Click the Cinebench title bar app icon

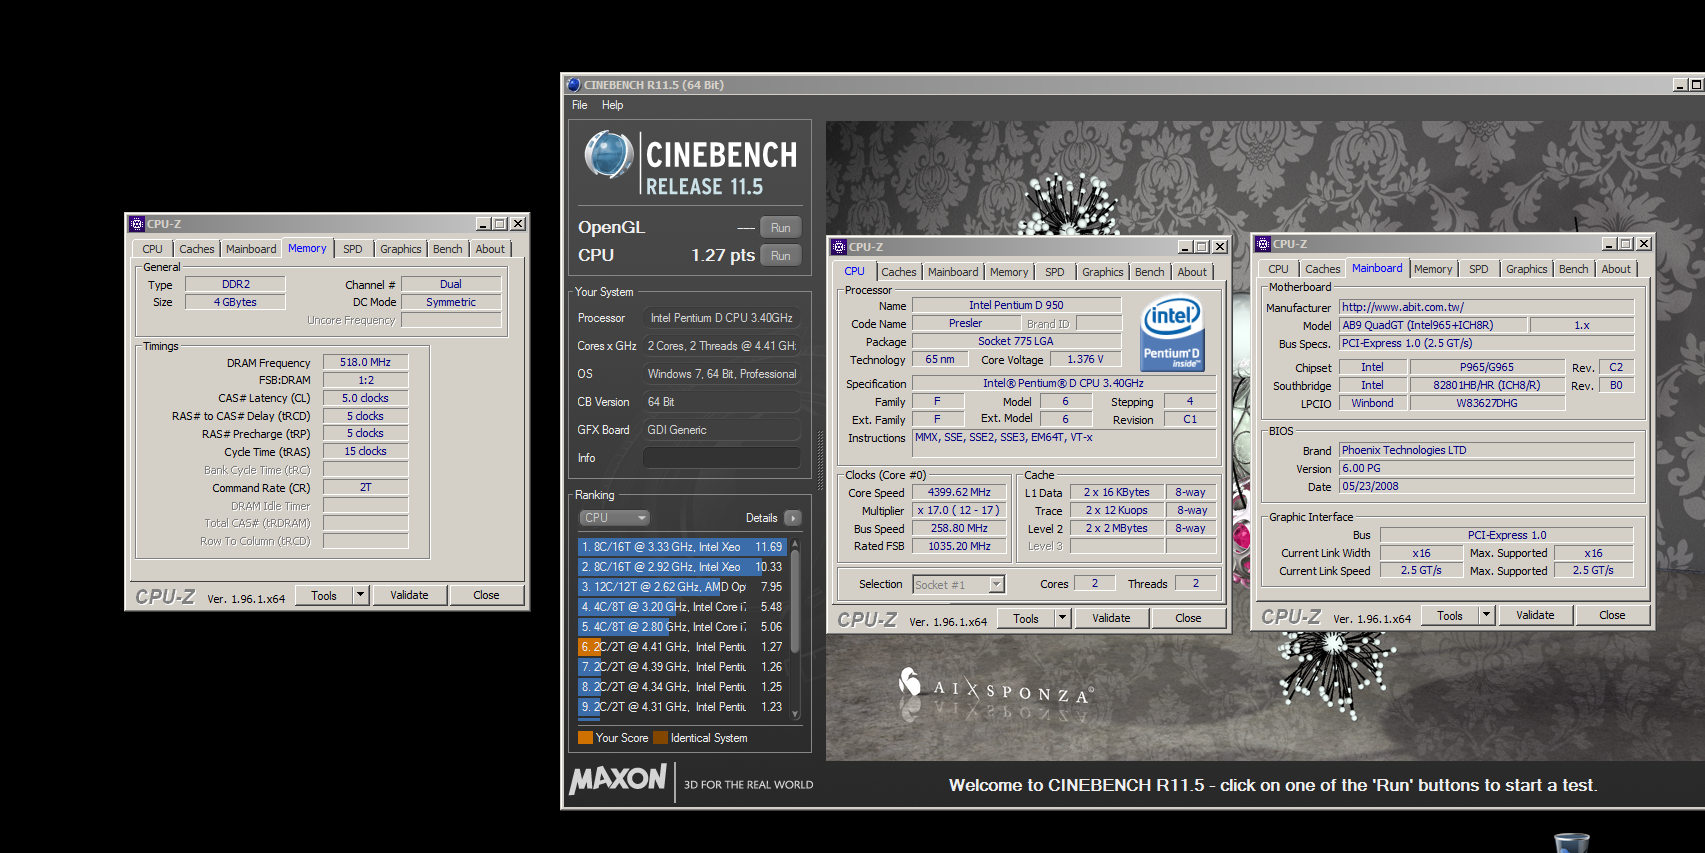(x=574, y=85)
